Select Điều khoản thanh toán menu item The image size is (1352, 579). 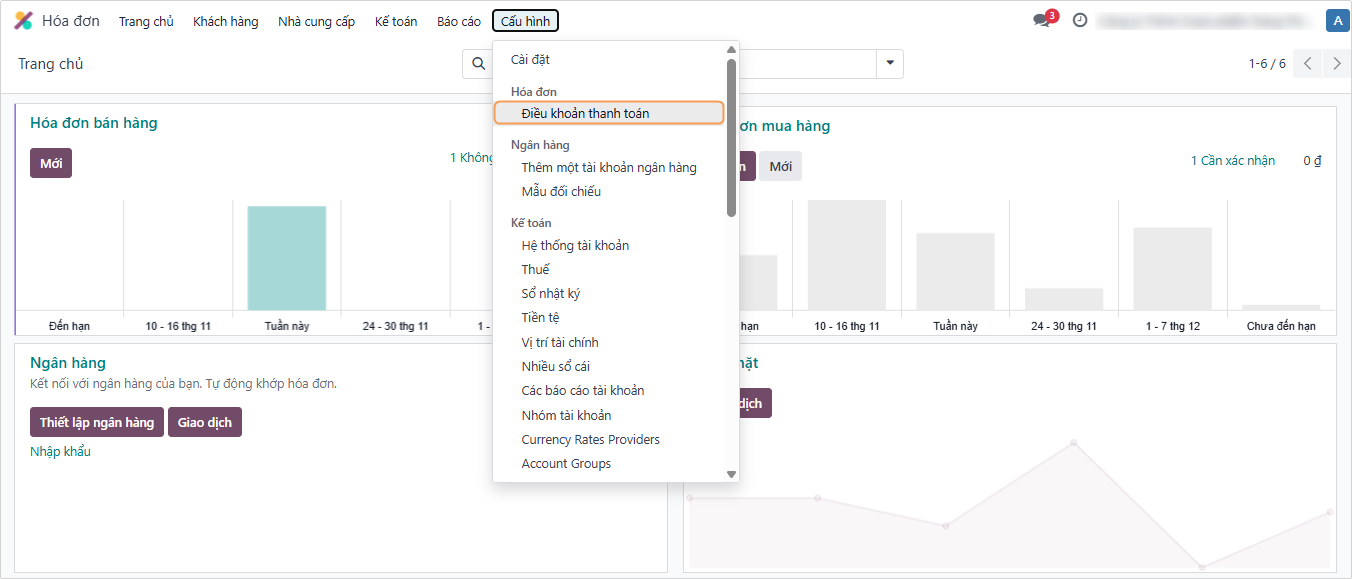click(585, 113)
